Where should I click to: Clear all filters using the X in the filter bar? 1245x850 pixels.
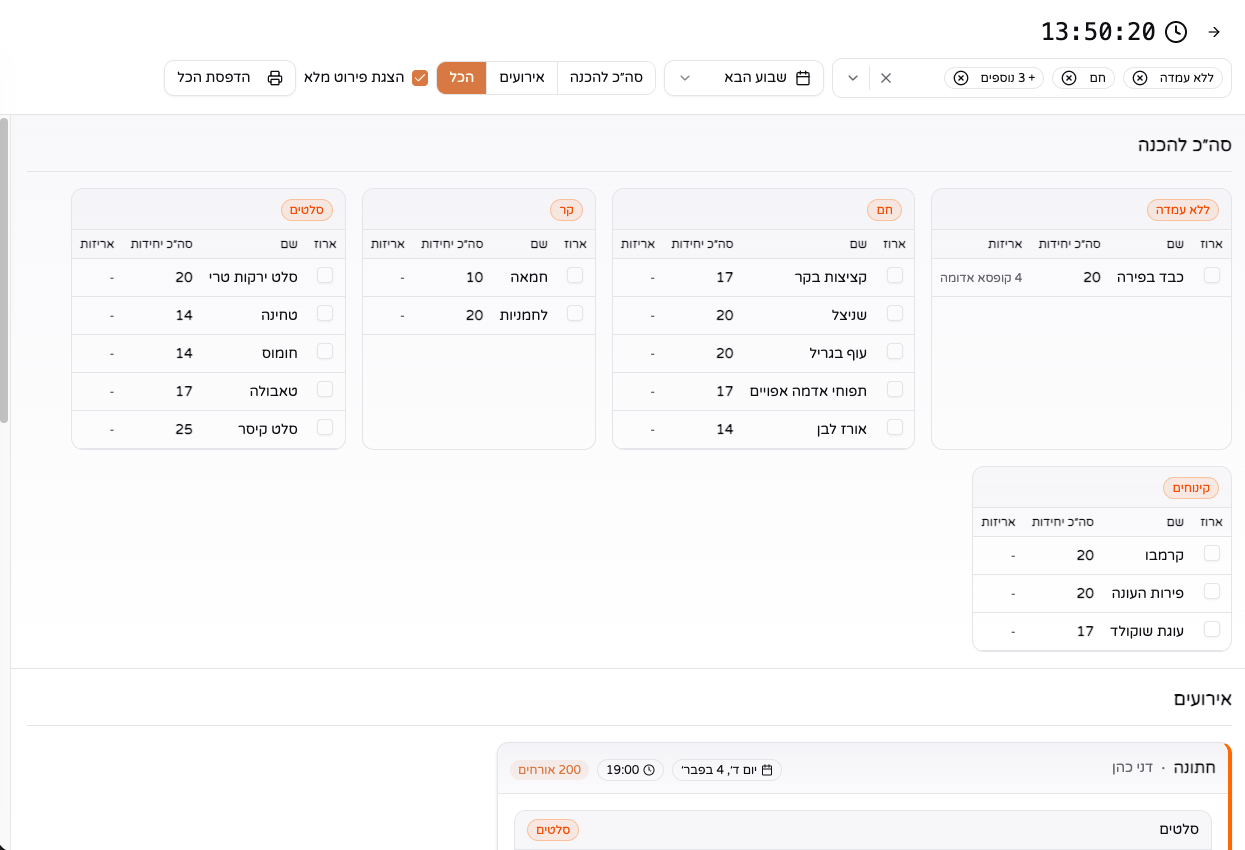pyautogui.click(x=885, y=77)
